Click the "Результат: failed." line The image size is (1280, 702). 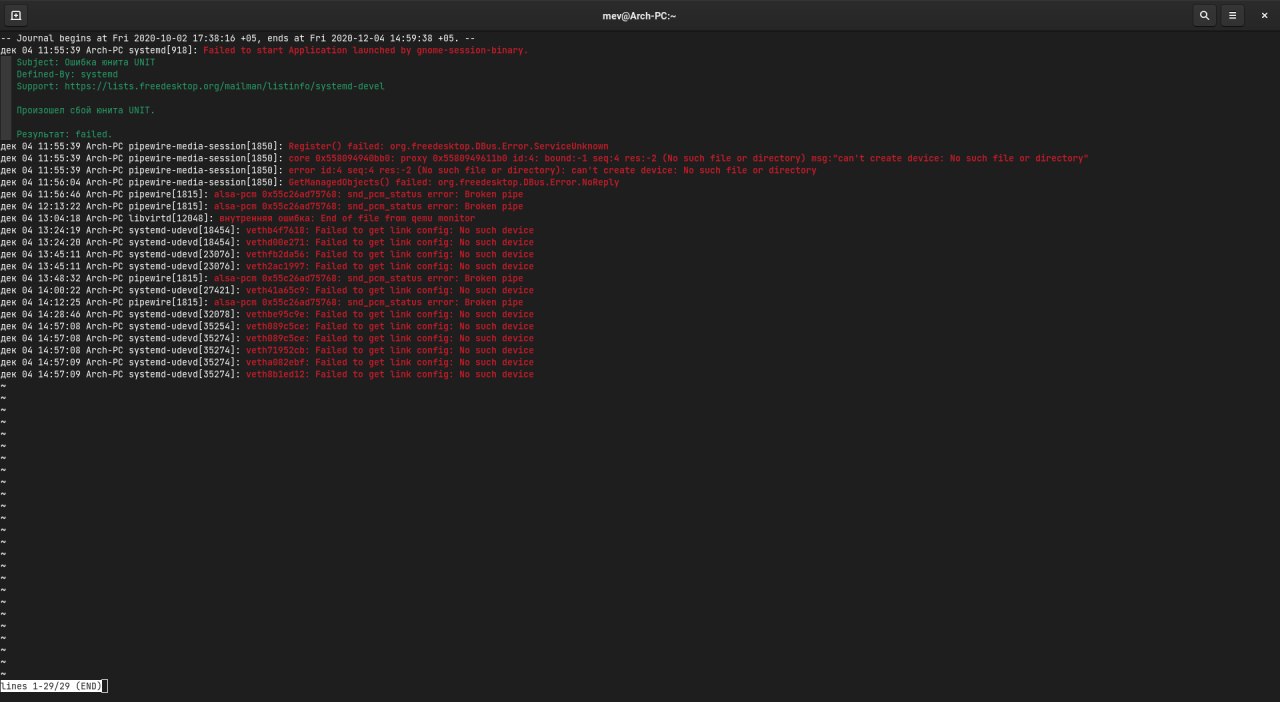64,134
